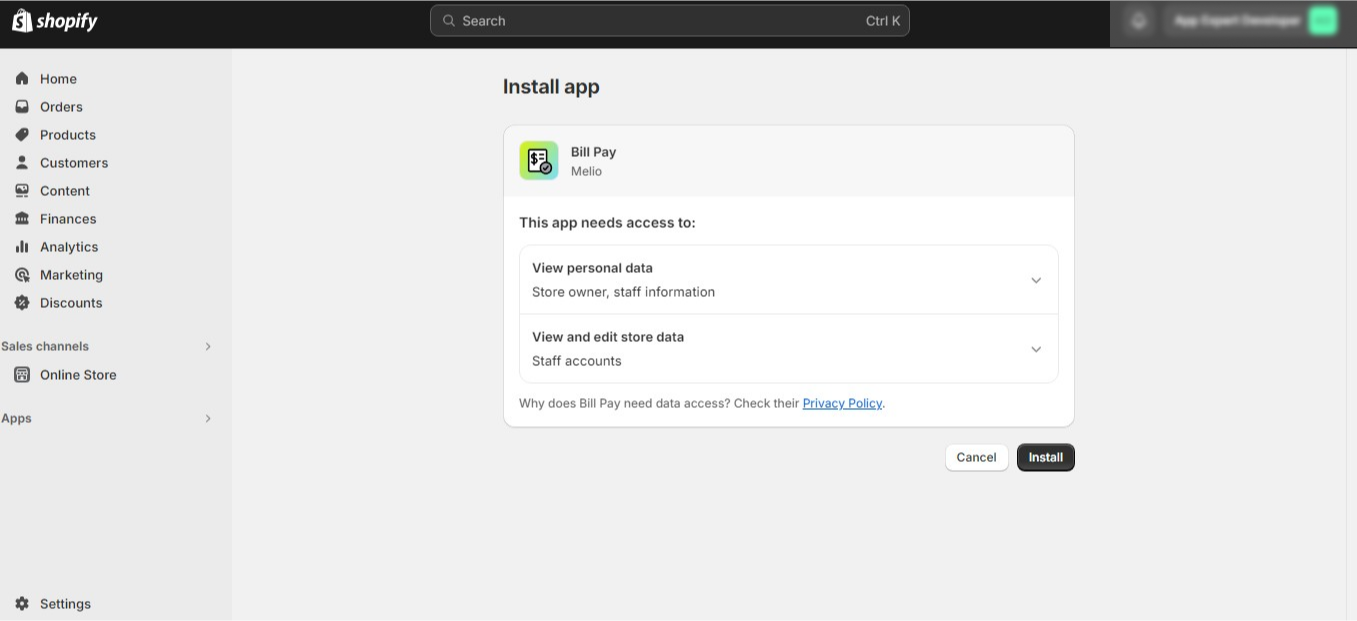Click Store owner, staff information text
Screen dimensions: 1357x621
tap(623, 292)
